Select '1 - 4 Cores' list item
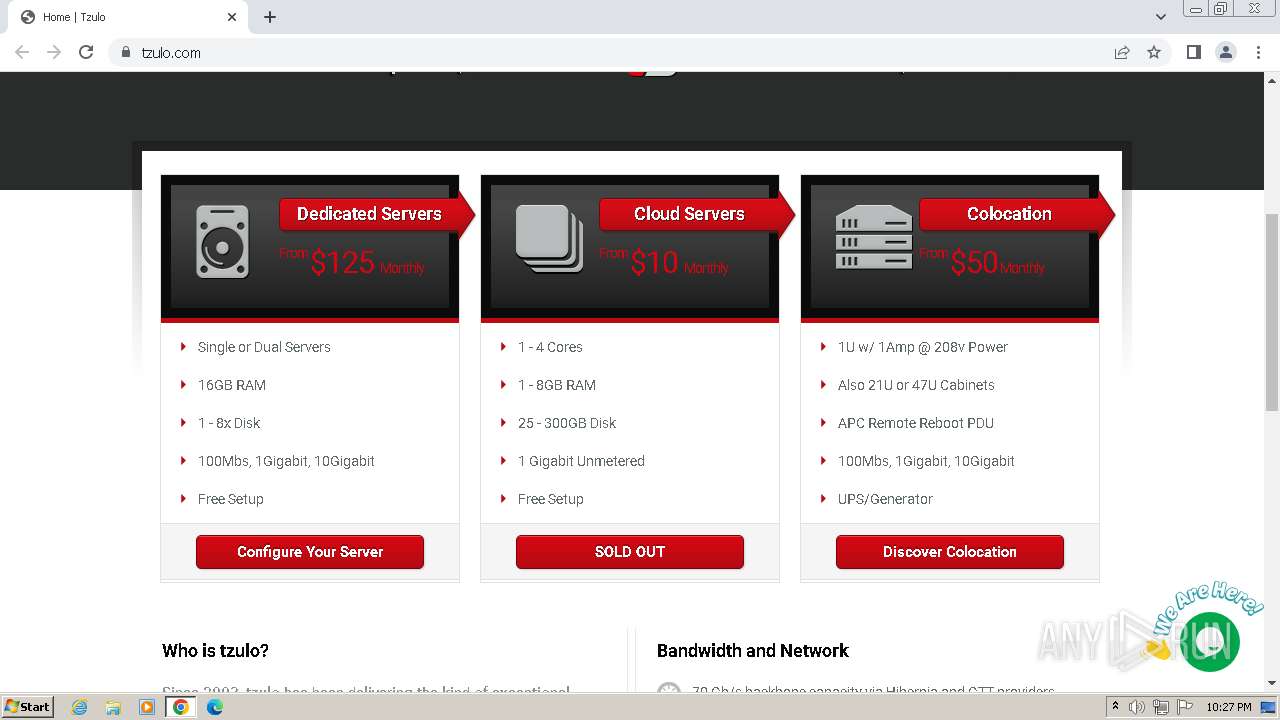Screen dimensions: 1280x720 [x=550, y=347]
